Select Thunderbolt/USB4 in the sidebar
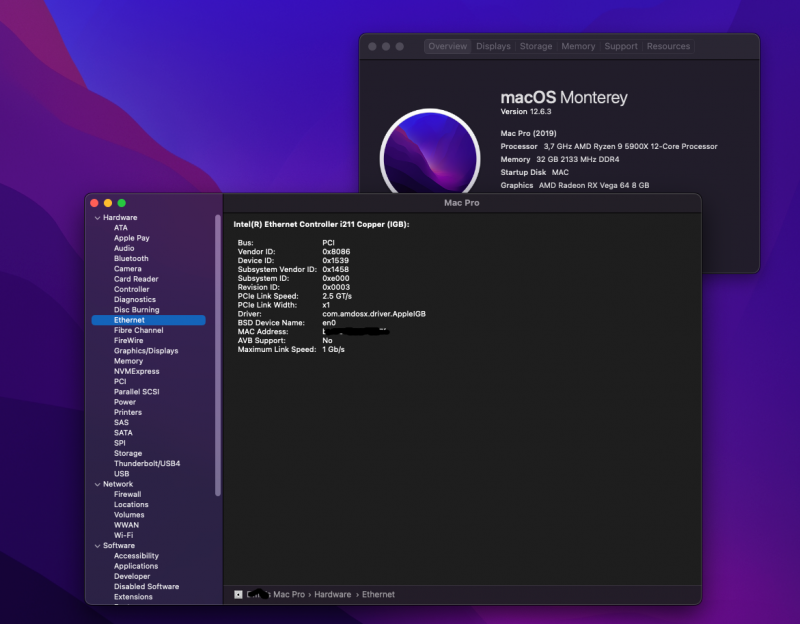The height and width of the screenshot is (624, 800). (x=147, y=463)
